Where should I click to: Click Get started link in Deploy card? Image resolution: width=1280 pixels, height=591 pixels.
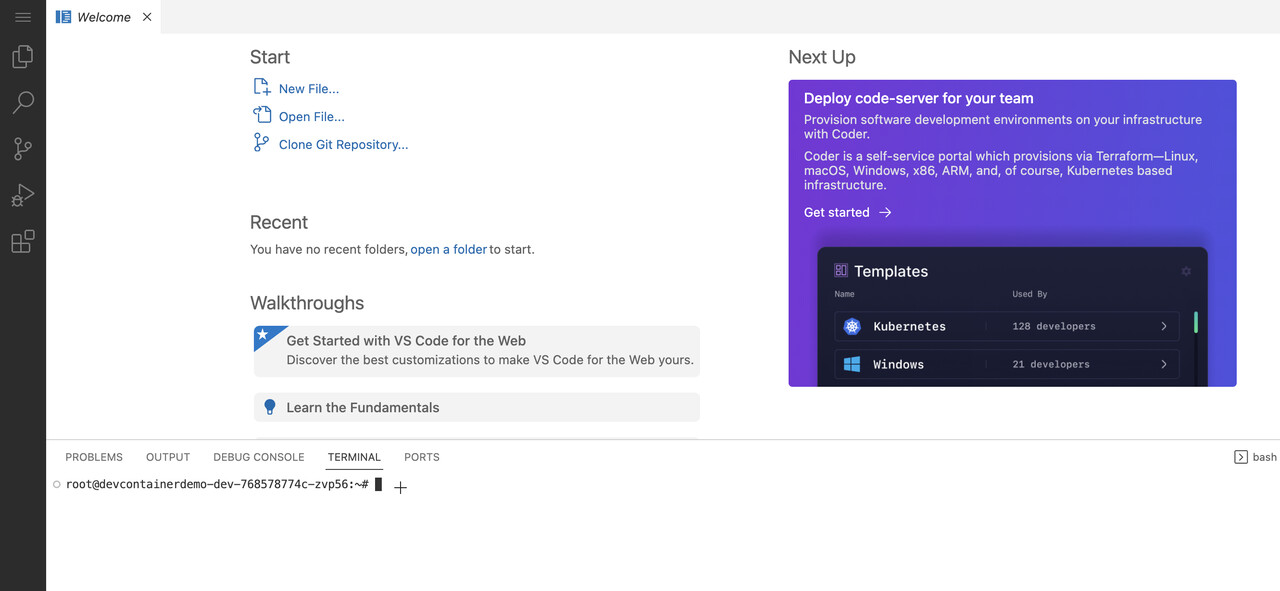(847, 212)
